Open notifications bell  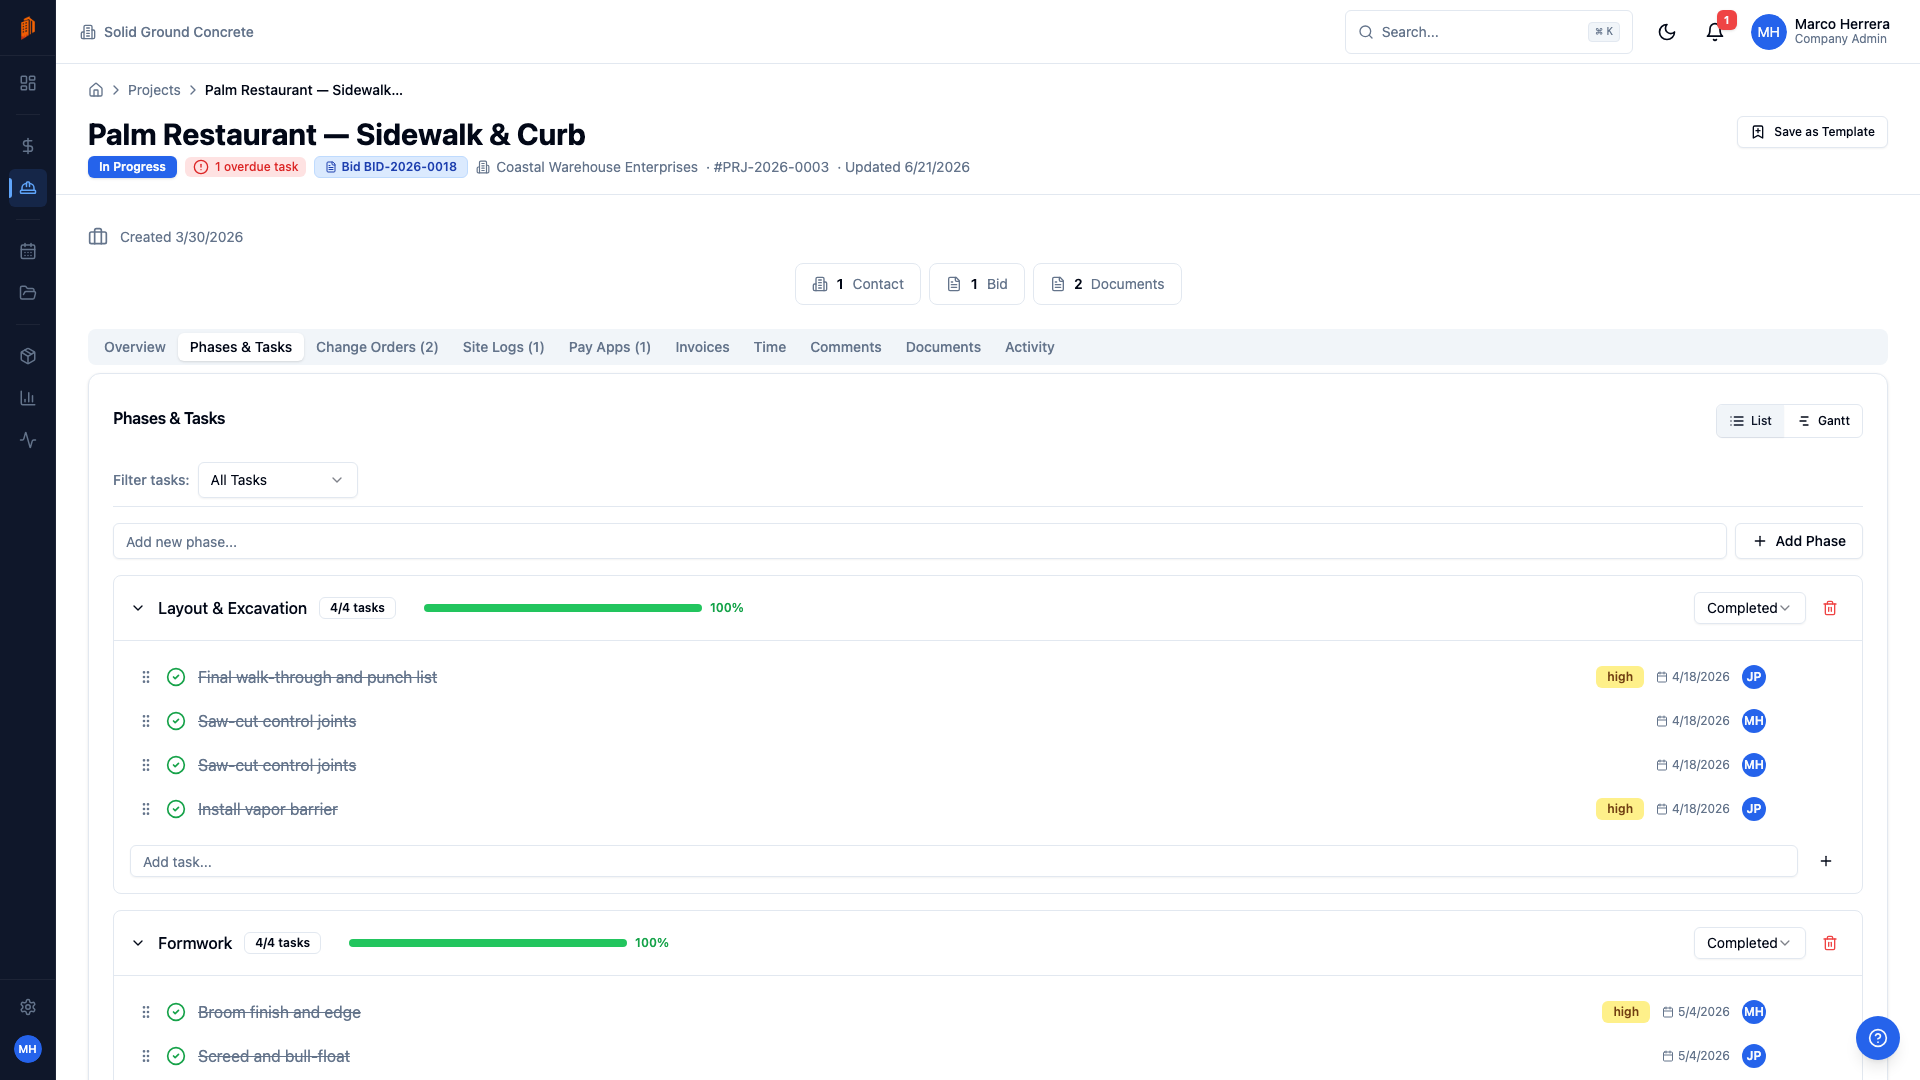[1715, 32]
